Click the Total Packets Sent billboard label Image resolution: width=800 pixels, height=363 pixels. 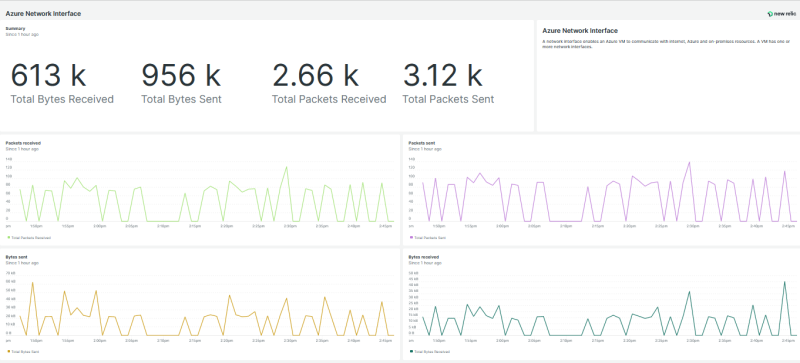[x=448, y=100]
